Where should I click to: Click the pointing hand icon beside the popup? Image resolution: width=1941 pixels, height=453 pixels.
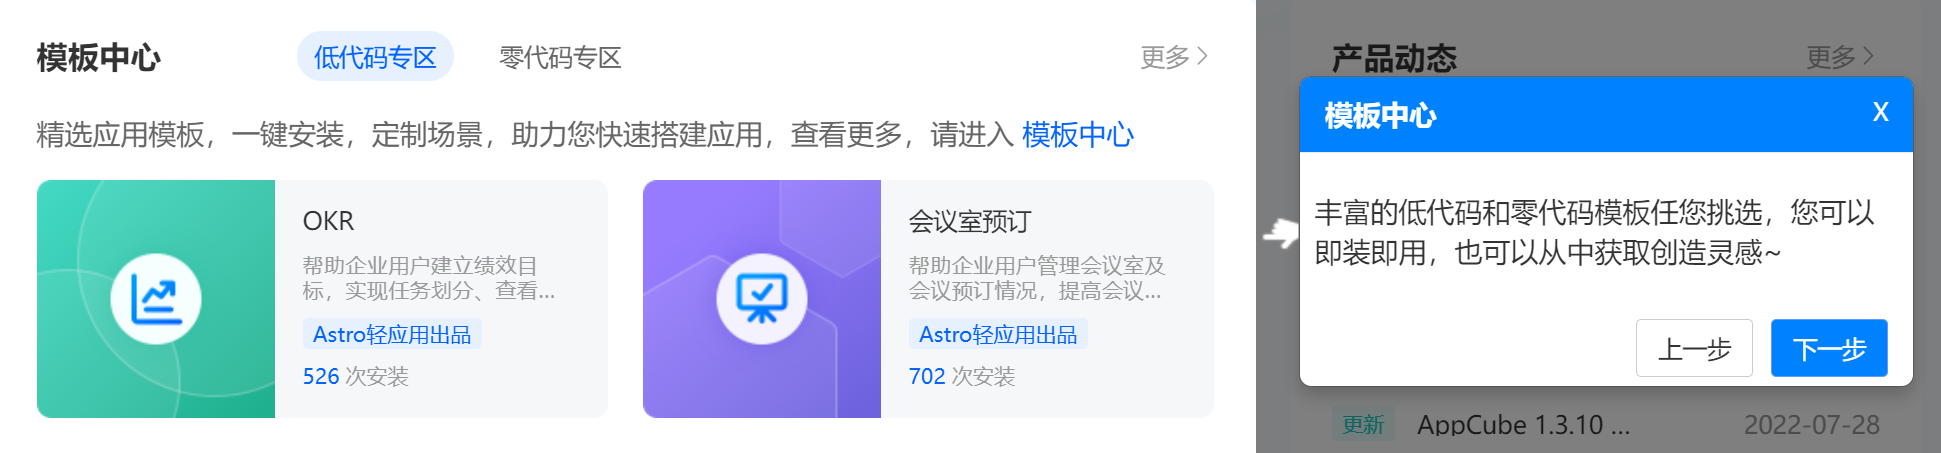[1280, 234]
